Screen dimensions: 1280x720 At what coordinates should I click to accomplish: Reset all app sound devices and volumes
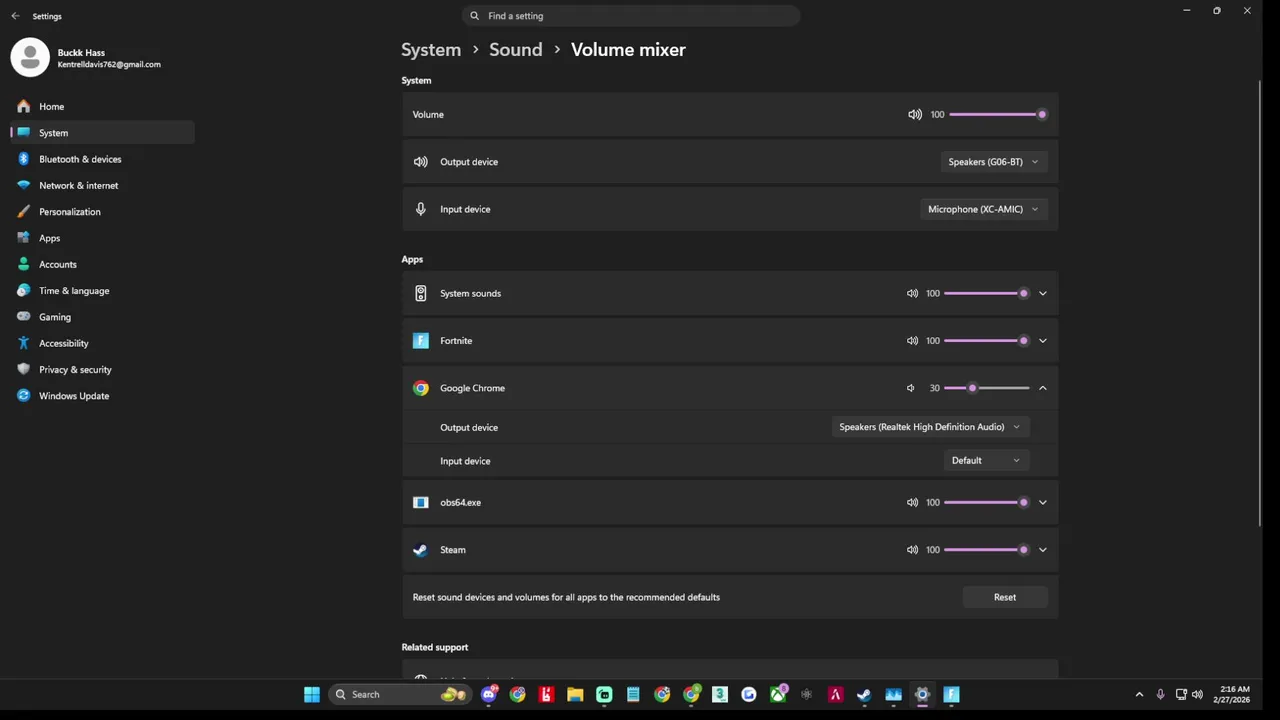(x=1005, y=597)
